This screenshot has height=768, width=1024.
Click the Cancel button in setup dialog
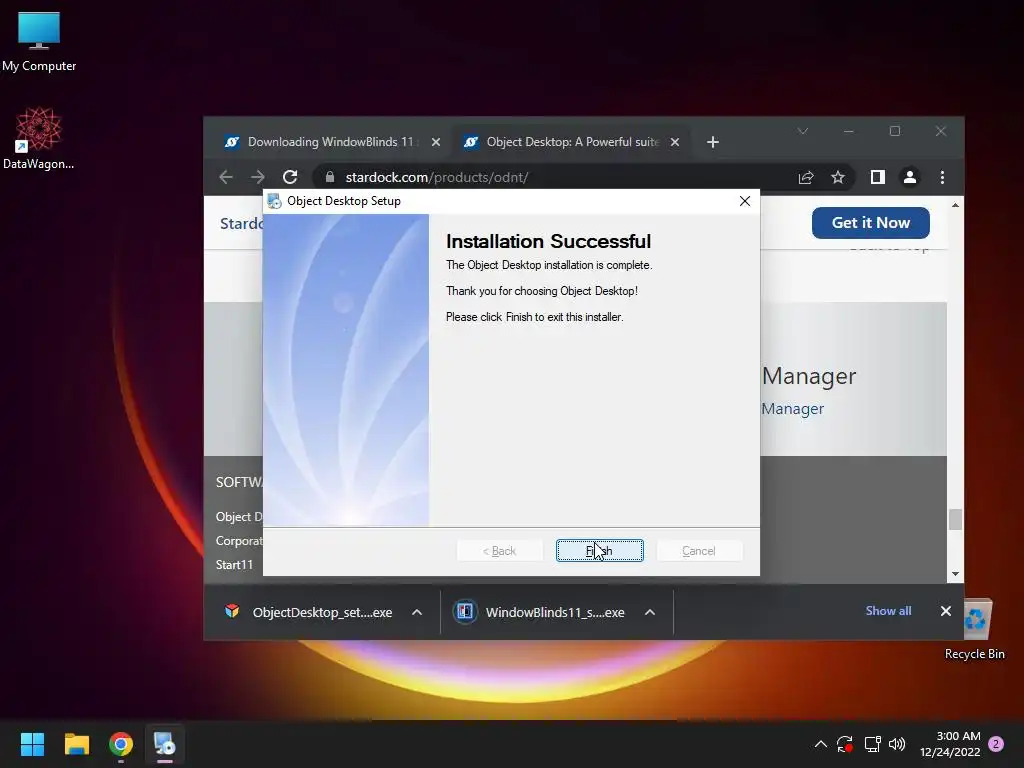[699, 551]
